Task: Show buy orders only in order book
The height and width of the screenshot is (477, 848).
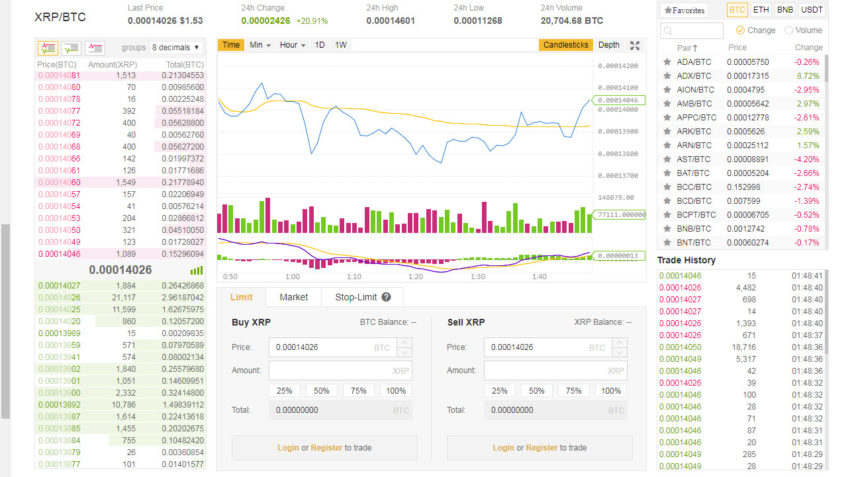Action: click(71, 47)
